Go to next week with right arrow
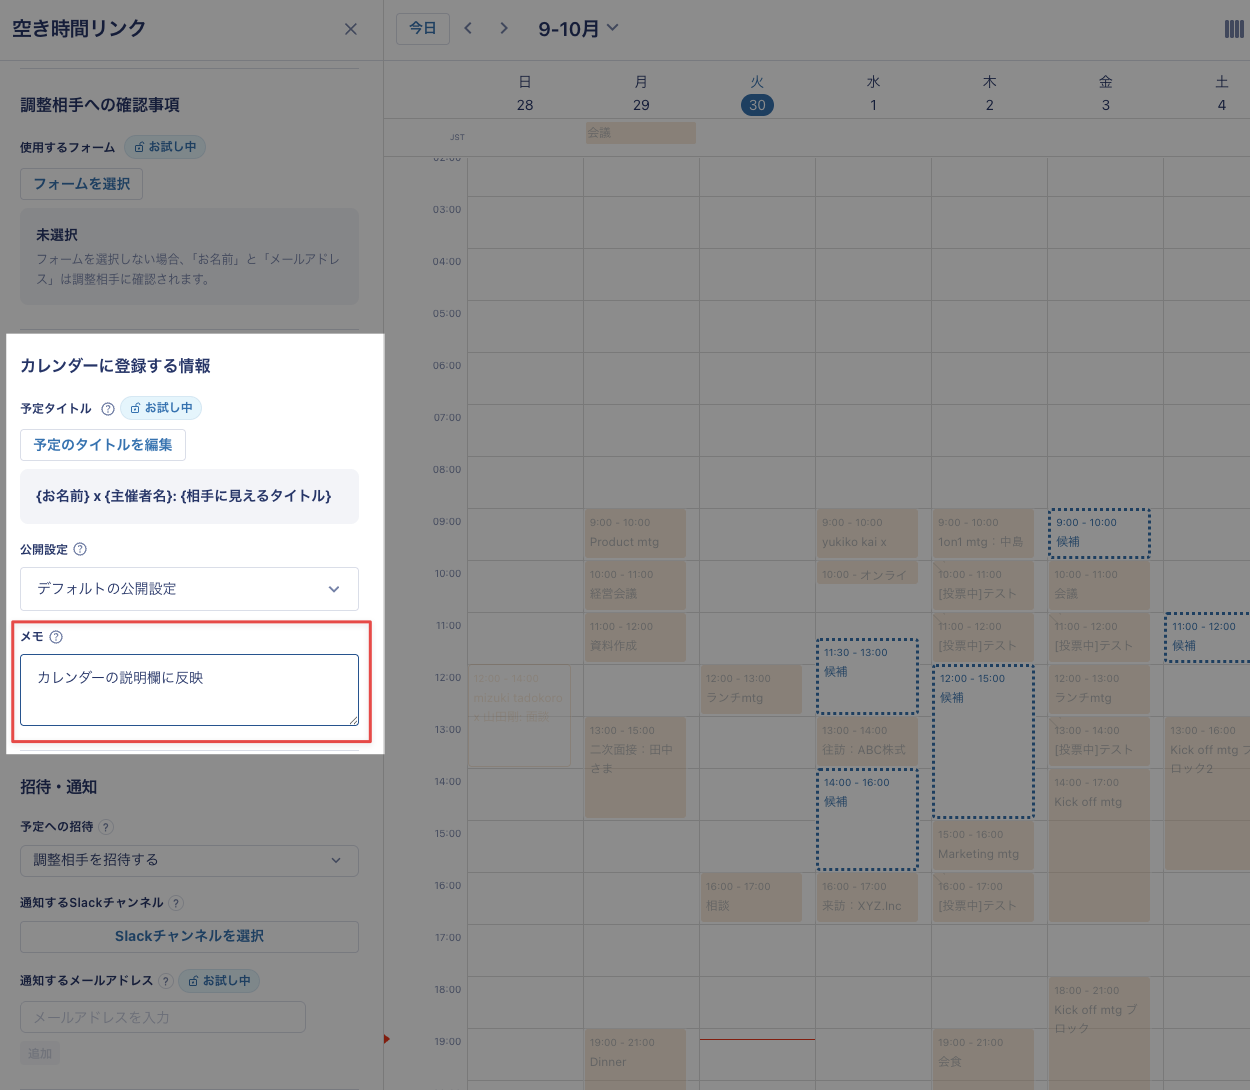 [504, 28]
